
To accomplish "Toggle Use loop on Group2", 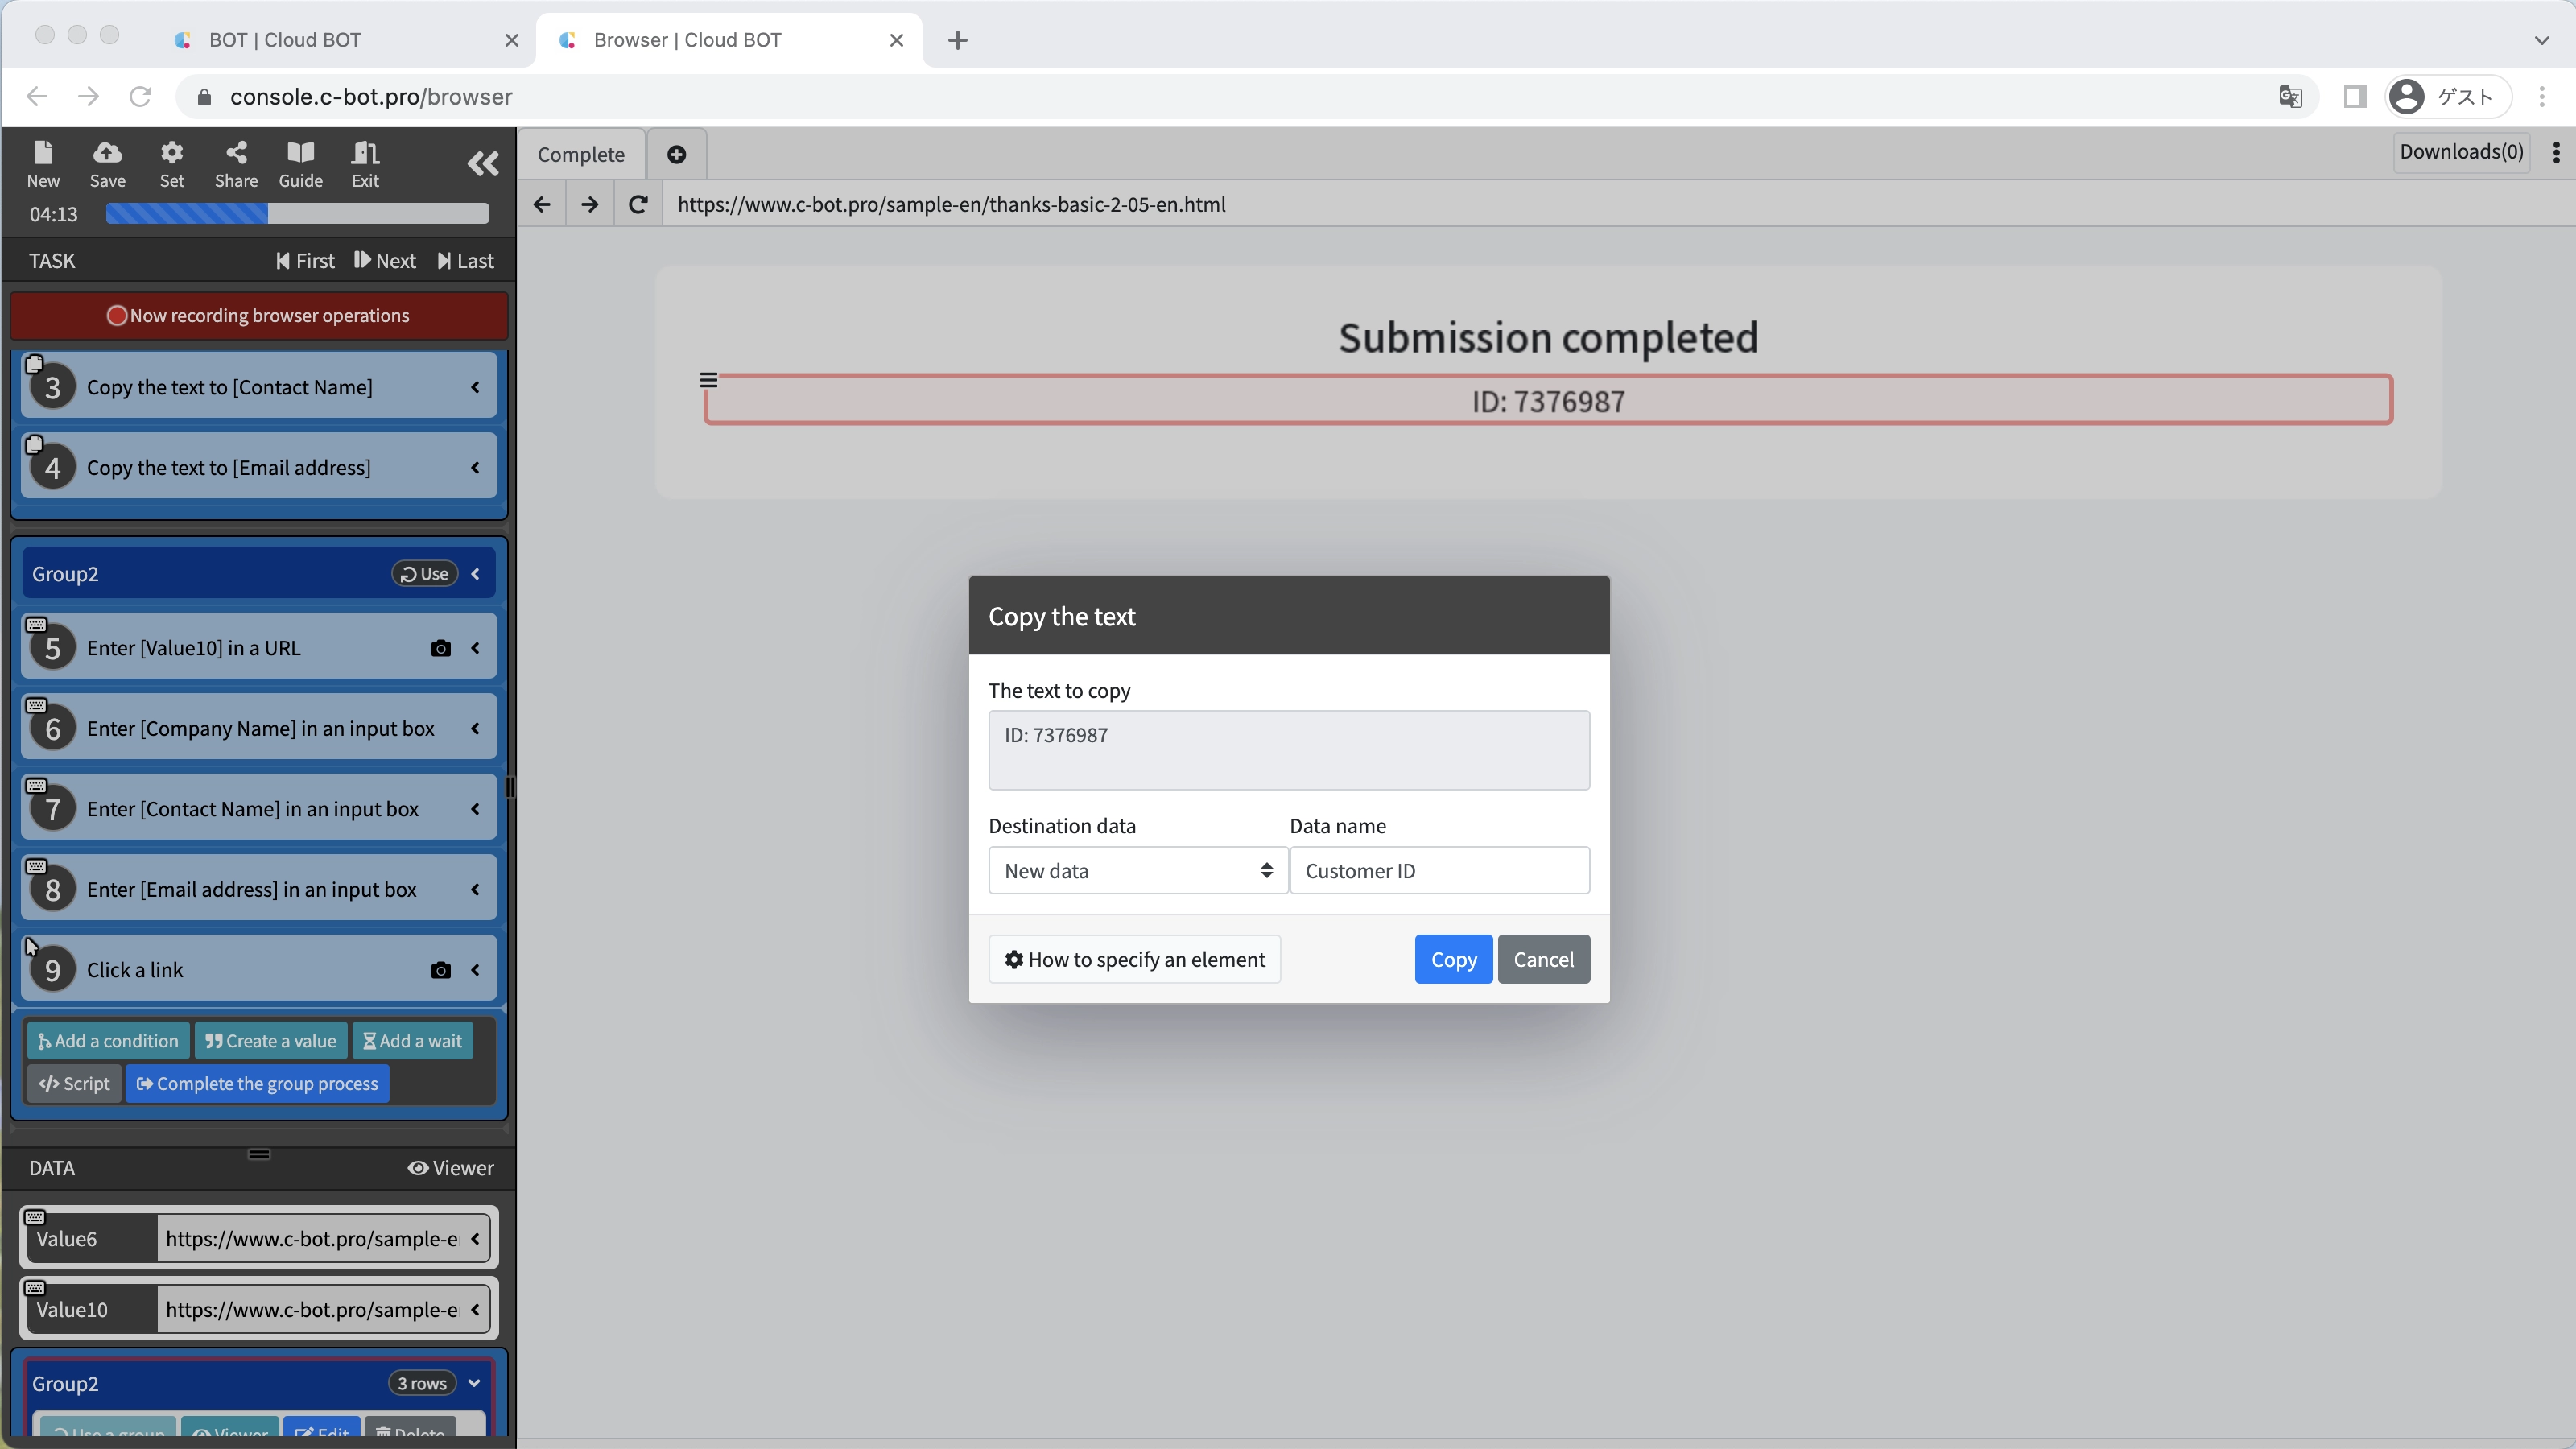I will pos(424,574).
